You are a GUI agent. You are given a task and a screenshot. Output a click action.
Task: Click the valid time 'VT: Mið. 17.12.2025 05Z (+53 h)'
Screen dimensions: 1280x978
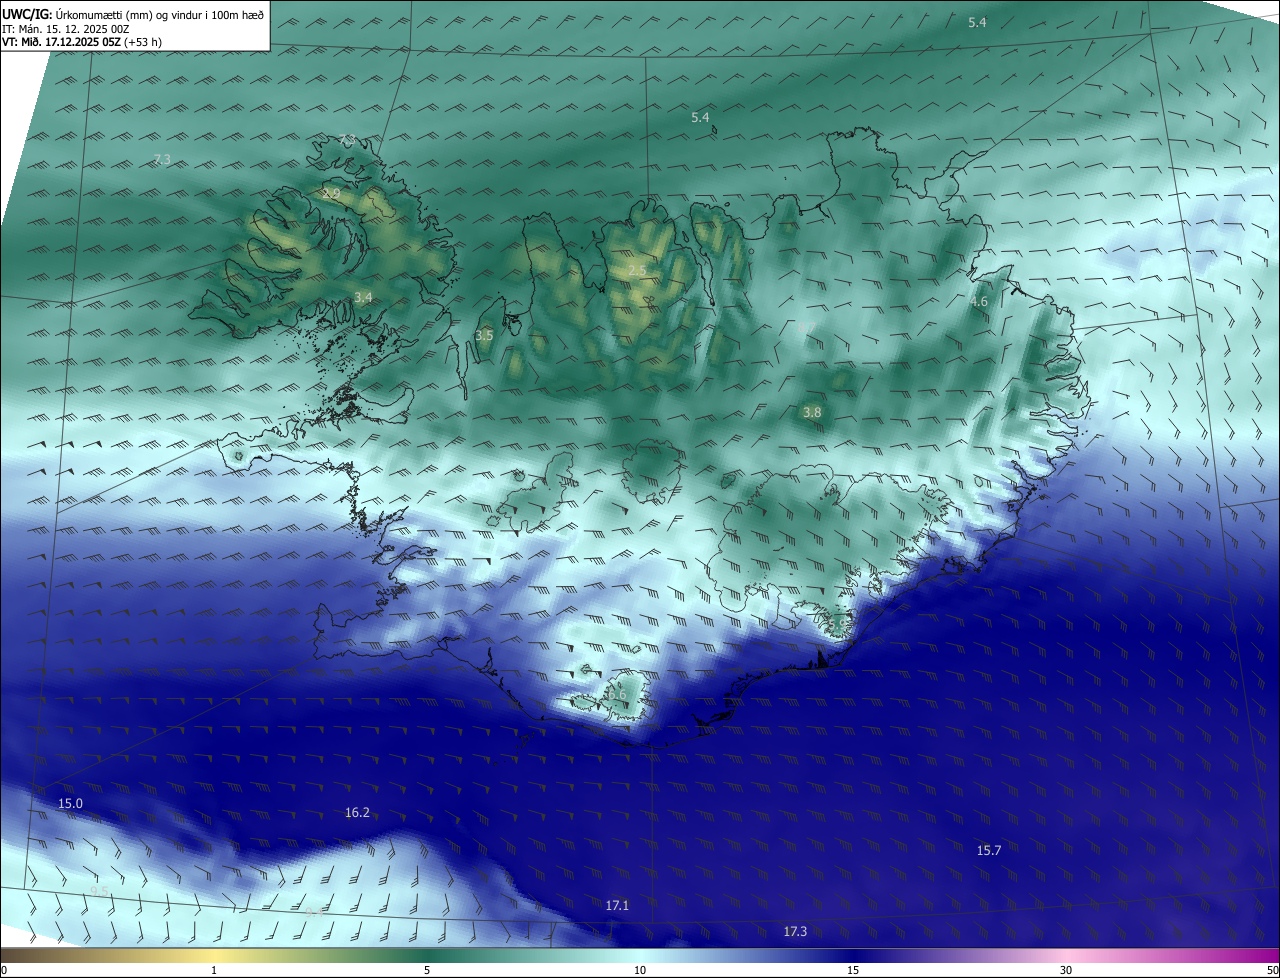click(x=82, y=42)
